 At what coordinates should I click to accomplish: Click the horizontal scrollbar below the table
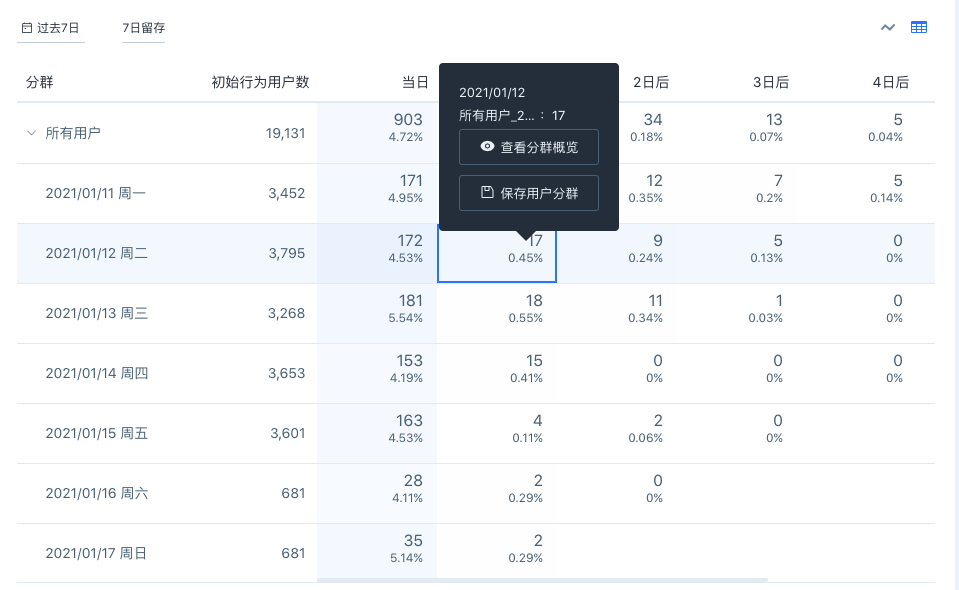542,580
